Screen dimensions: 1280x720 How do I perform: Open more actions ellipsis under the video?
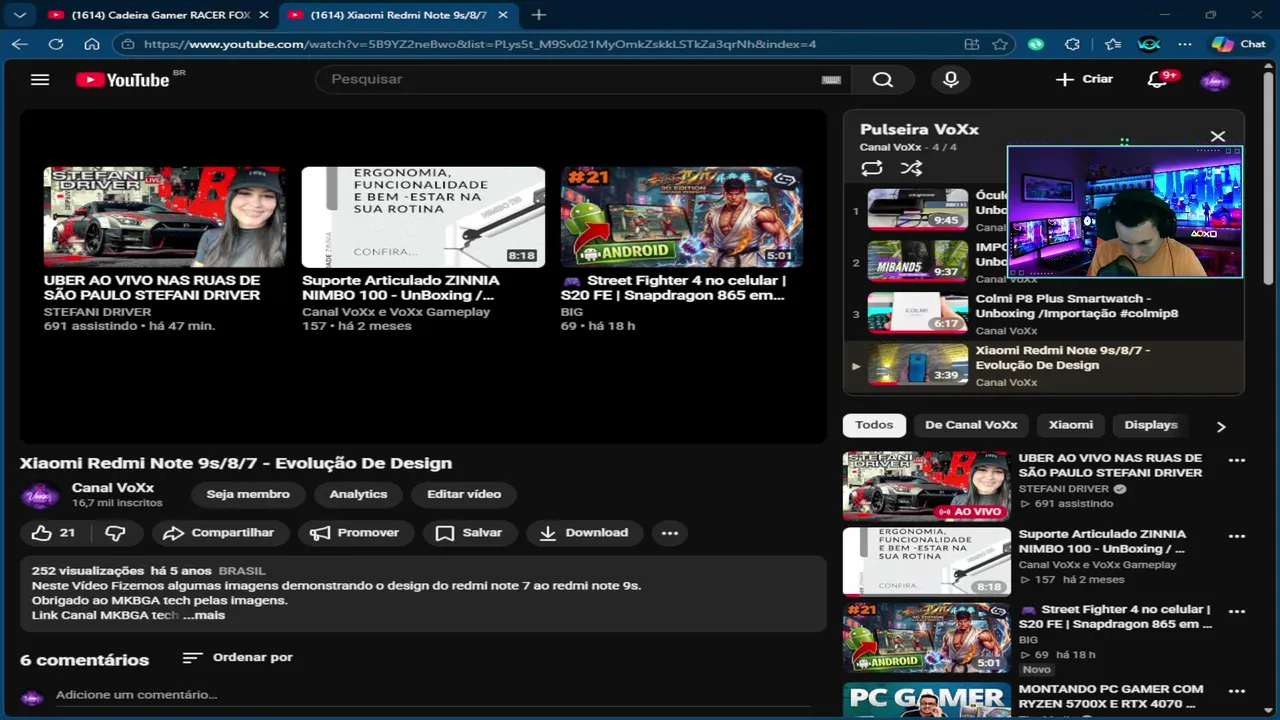(x=670, y=533)
